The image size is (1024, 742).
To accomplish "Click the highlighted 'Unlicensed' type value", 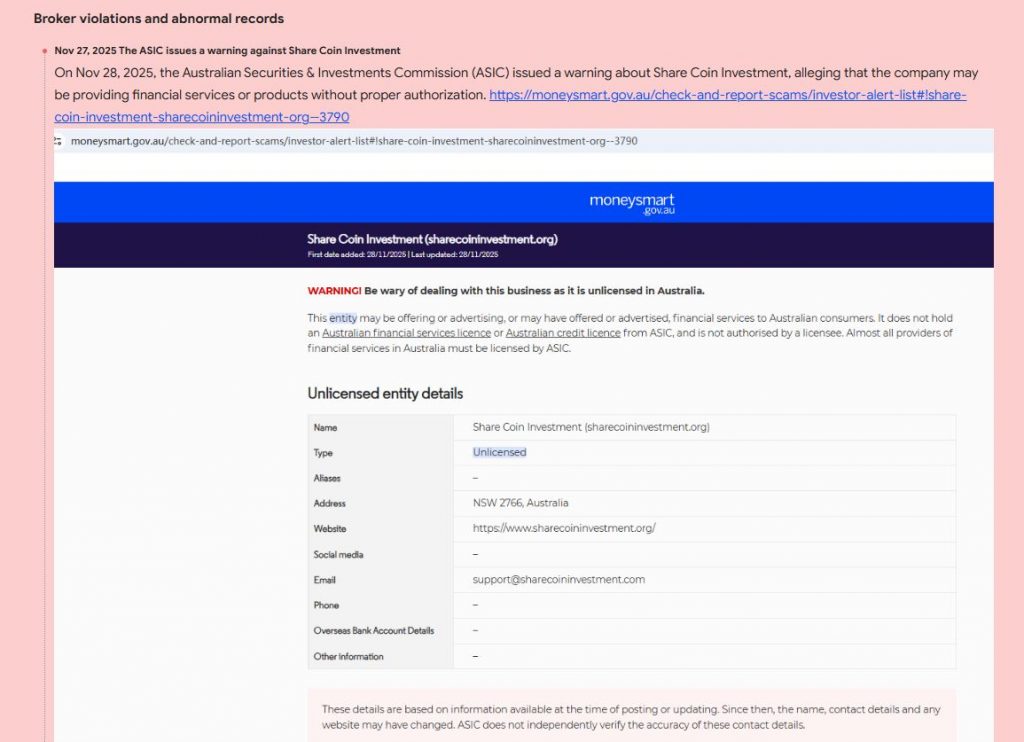I will click(x=499, y=452).
